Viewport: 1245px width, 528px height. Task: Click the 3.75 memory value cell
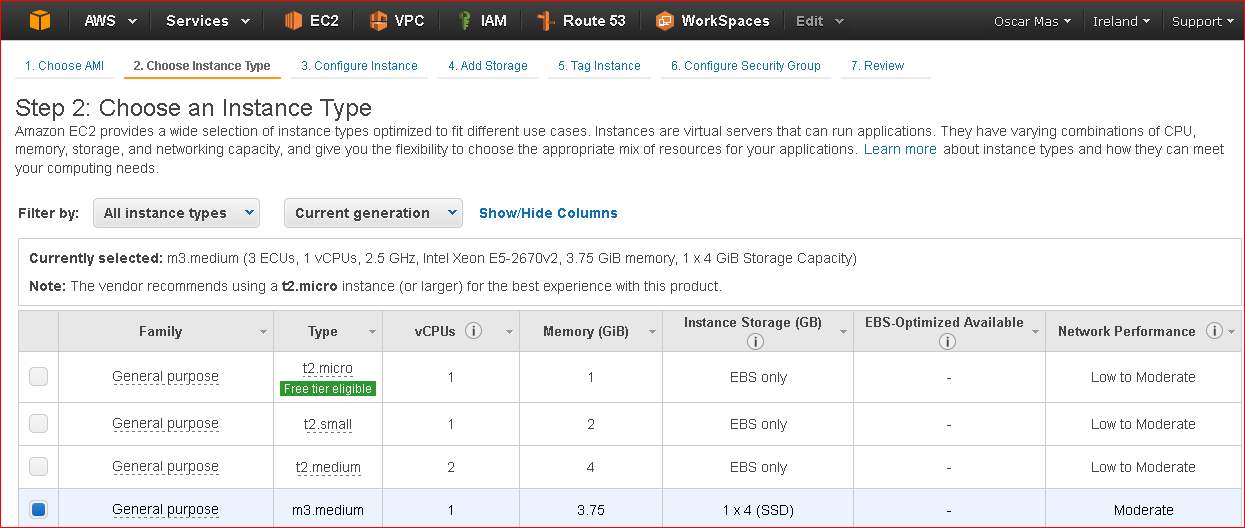(x=591, y=510)
